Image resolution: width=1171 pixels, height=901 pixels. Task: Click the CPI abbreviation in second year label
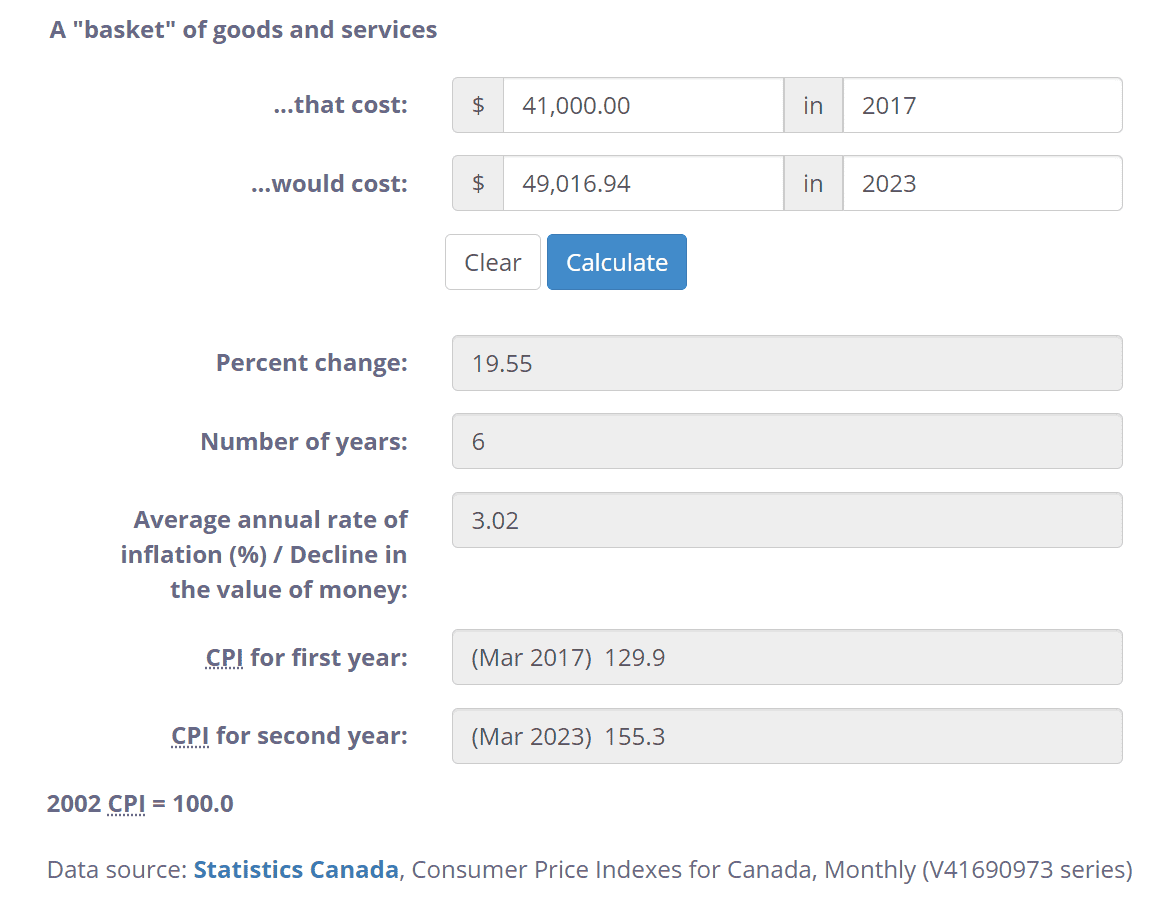[x=190, y=736]
